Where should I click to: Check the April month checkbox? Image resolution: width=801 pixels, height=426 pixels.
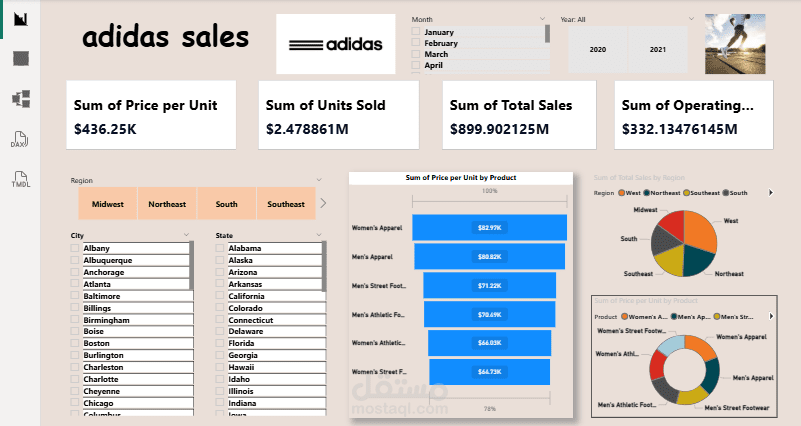pos(416,65)
